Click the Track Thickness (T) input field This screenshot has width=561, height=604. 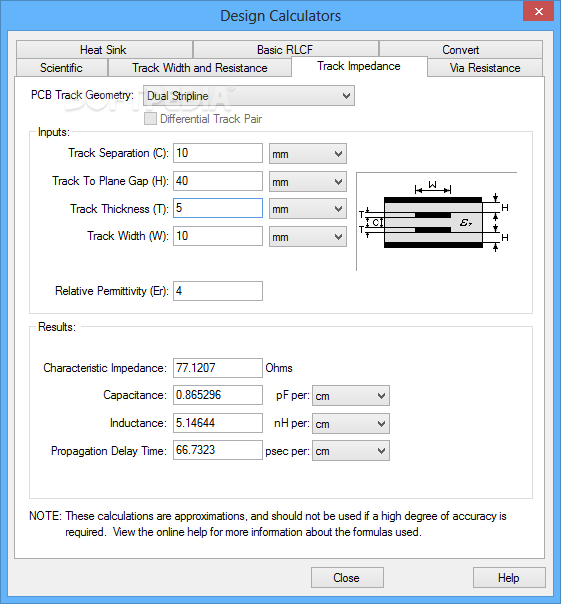coord(218,208)
